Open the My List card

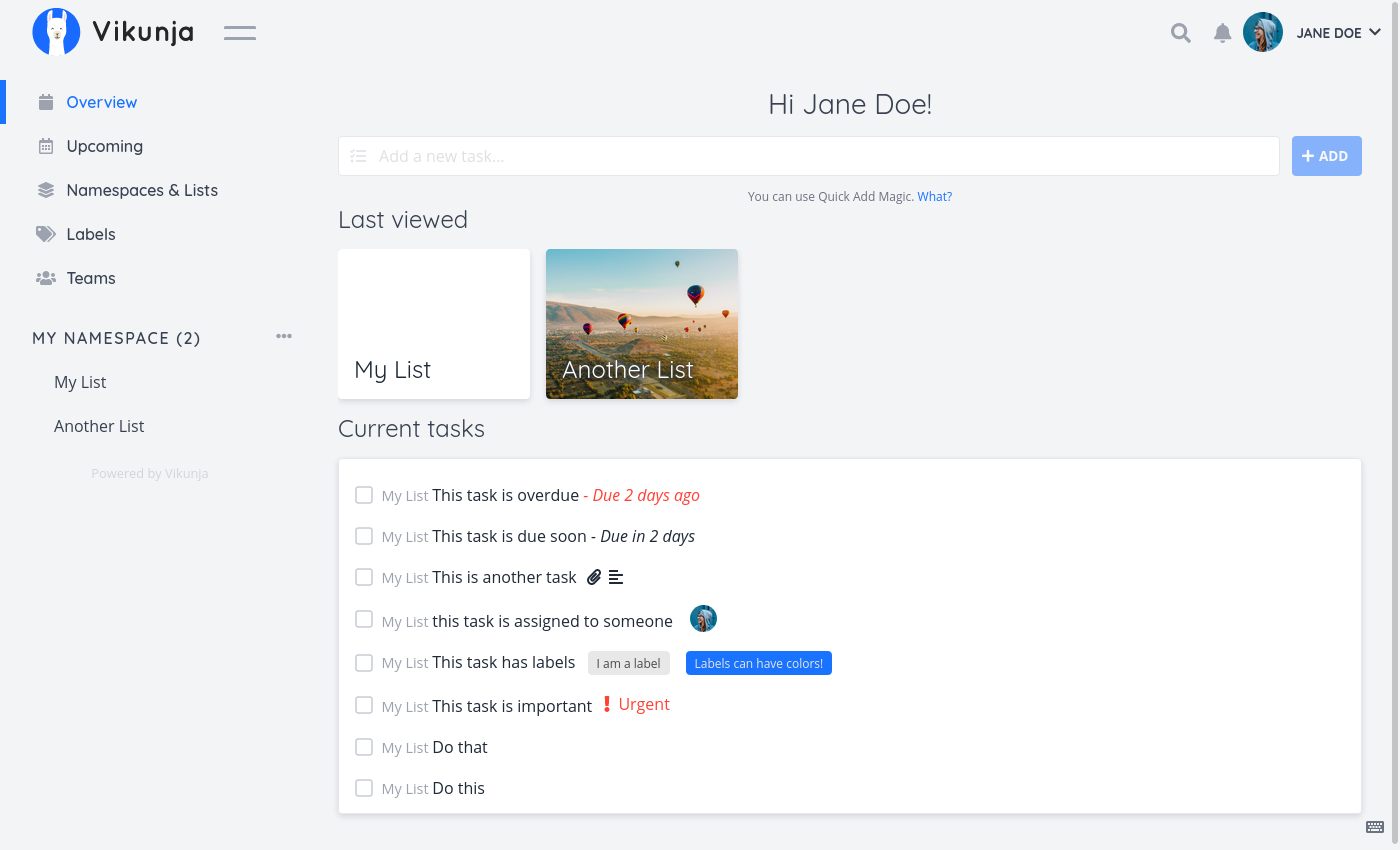pos(434,324)
